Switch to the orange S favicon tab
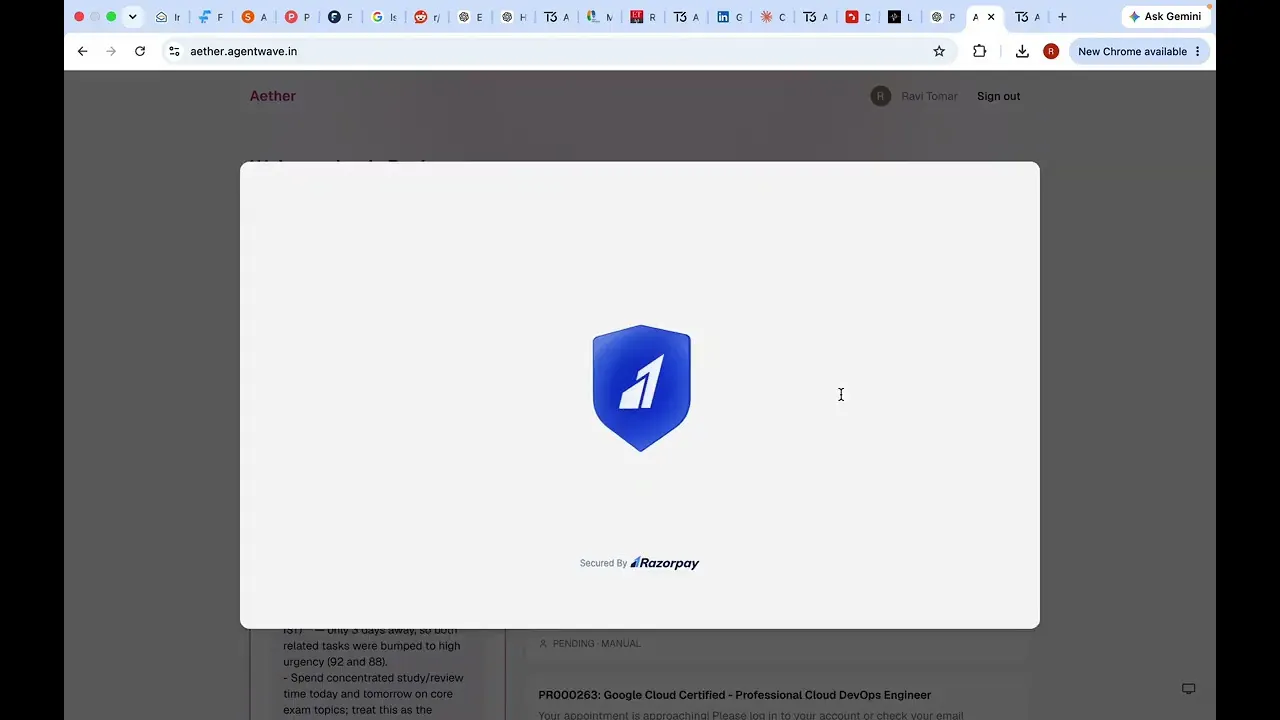The height and width of the screenshot is (720, 1280). [x=254, y=17]
